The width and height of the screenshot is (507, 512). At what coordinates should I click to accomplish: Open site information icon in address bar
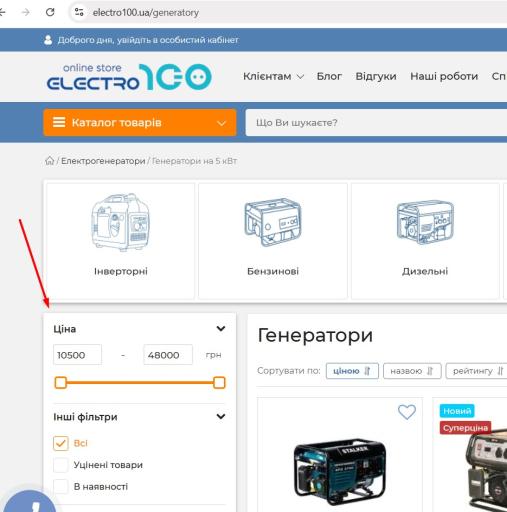tap(79, 12)
